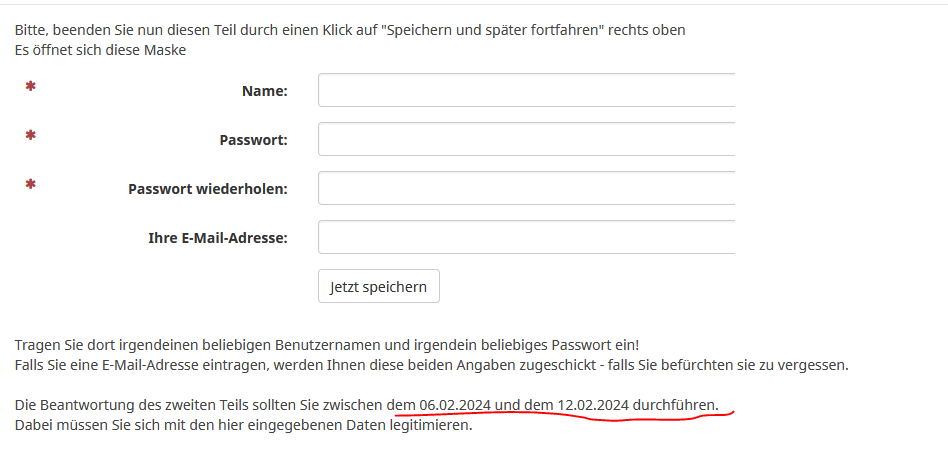Screen dimensions: 948x459
Task: Click the asterisk beside Passwort wiederholen
Action: pyautogui.click(x=31, y=185)
